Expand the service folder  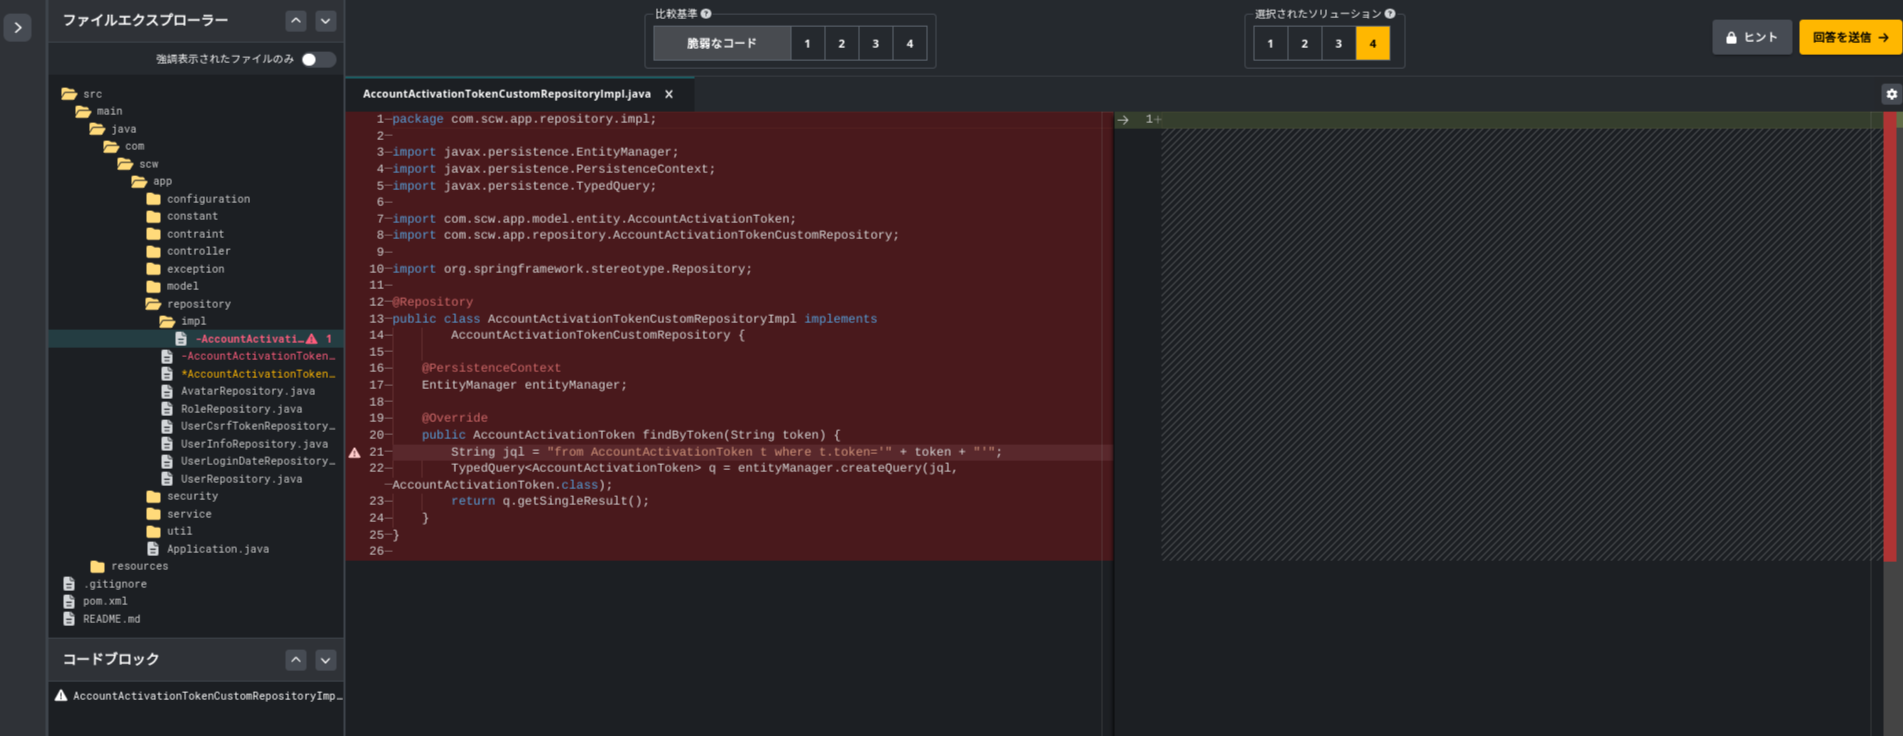[179, 514]
